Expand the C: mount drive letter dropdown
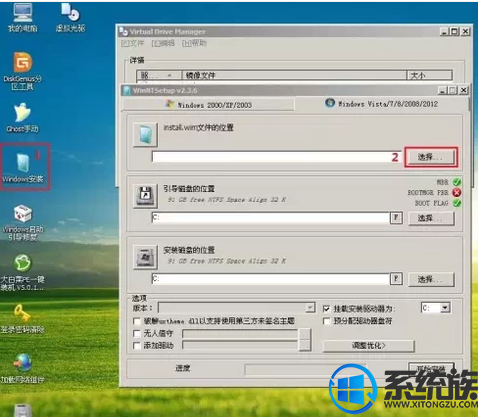This screenshot has height=417, width=478. pyautogui.click(x=445, y=308)
